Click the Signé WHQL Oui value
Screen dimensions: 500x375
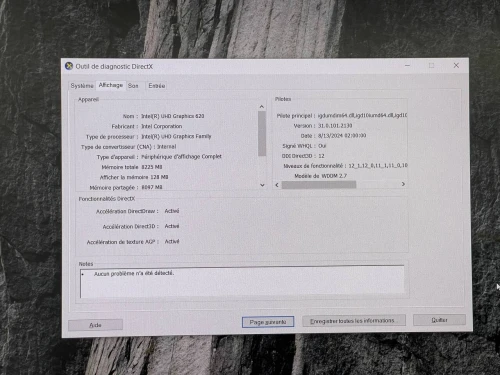pos(322,146)
